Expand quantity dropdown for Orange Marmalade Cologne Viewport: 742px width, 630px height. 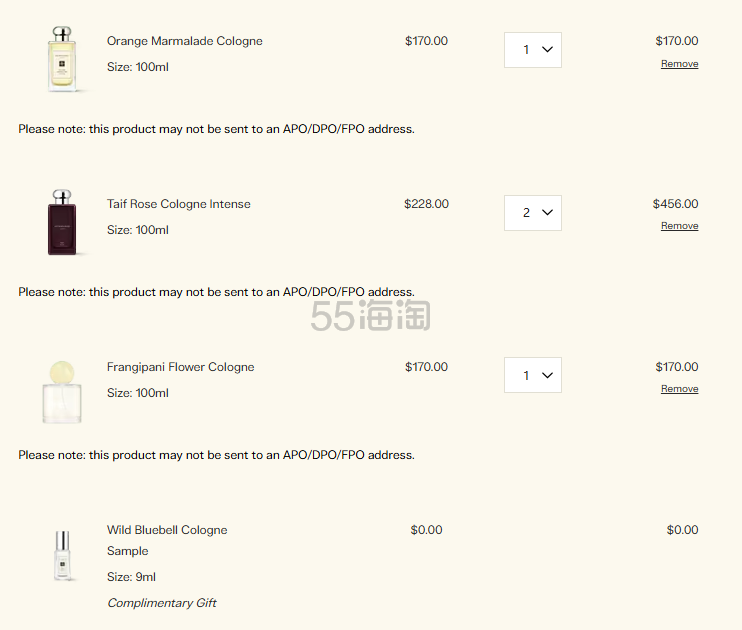pos(533,50)
